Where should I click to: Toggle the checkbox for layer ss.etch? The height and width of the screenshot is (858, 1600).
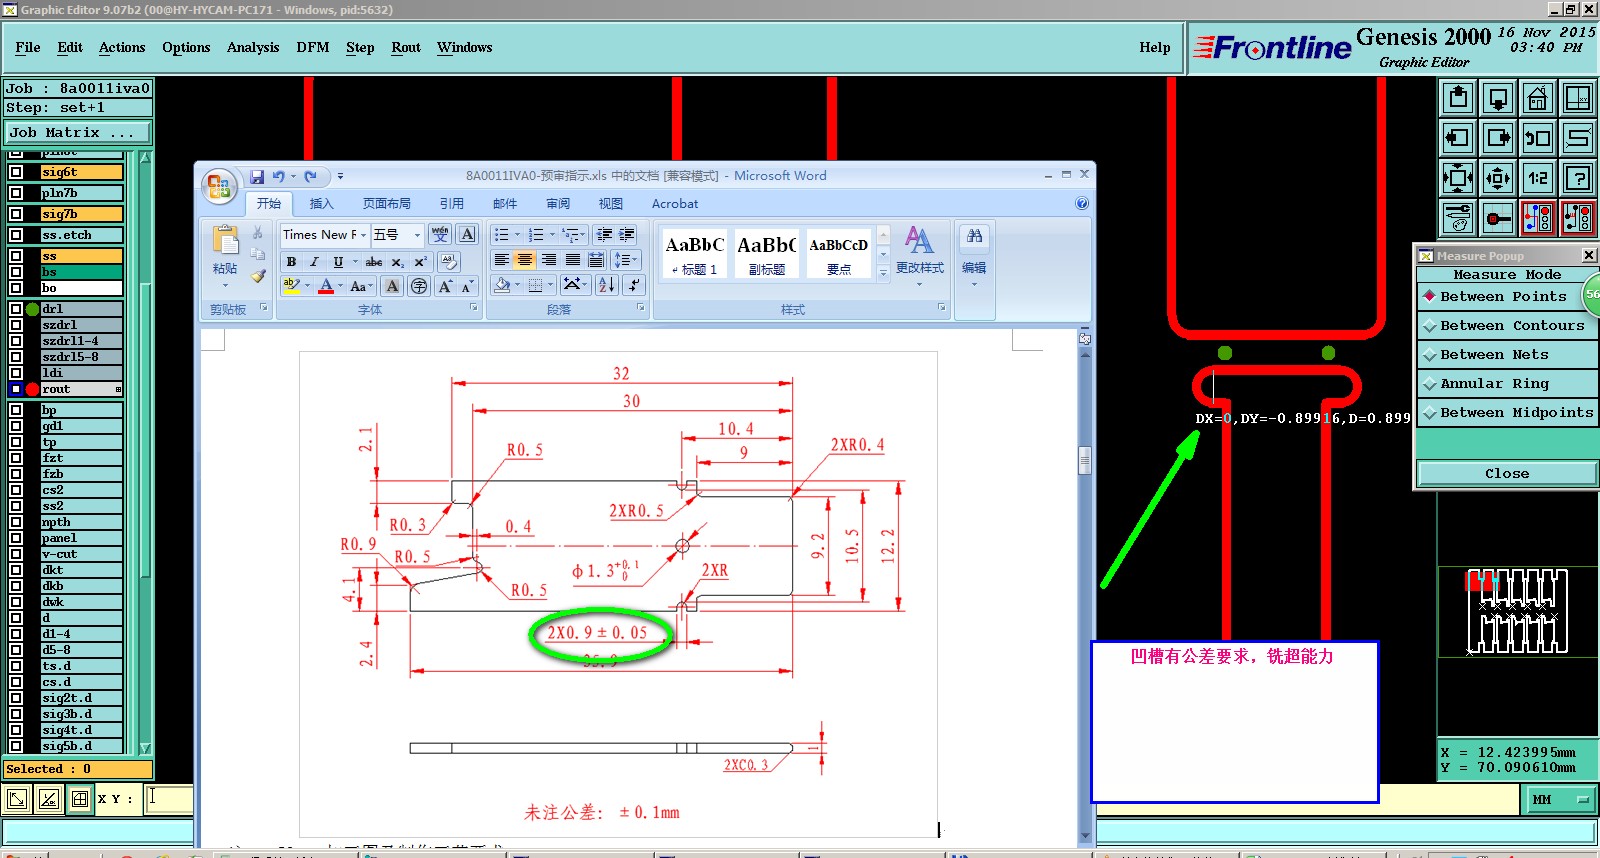[16, 235]
